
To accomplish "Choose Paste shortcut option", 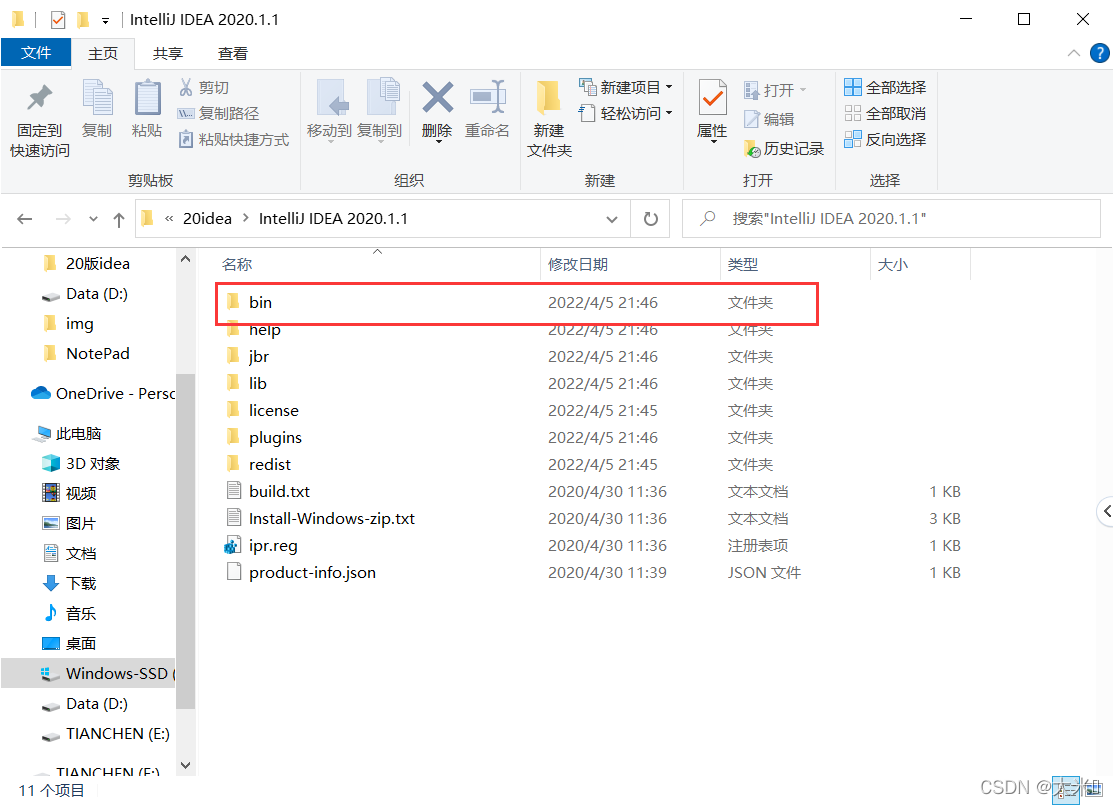I will tap(234, 139).
